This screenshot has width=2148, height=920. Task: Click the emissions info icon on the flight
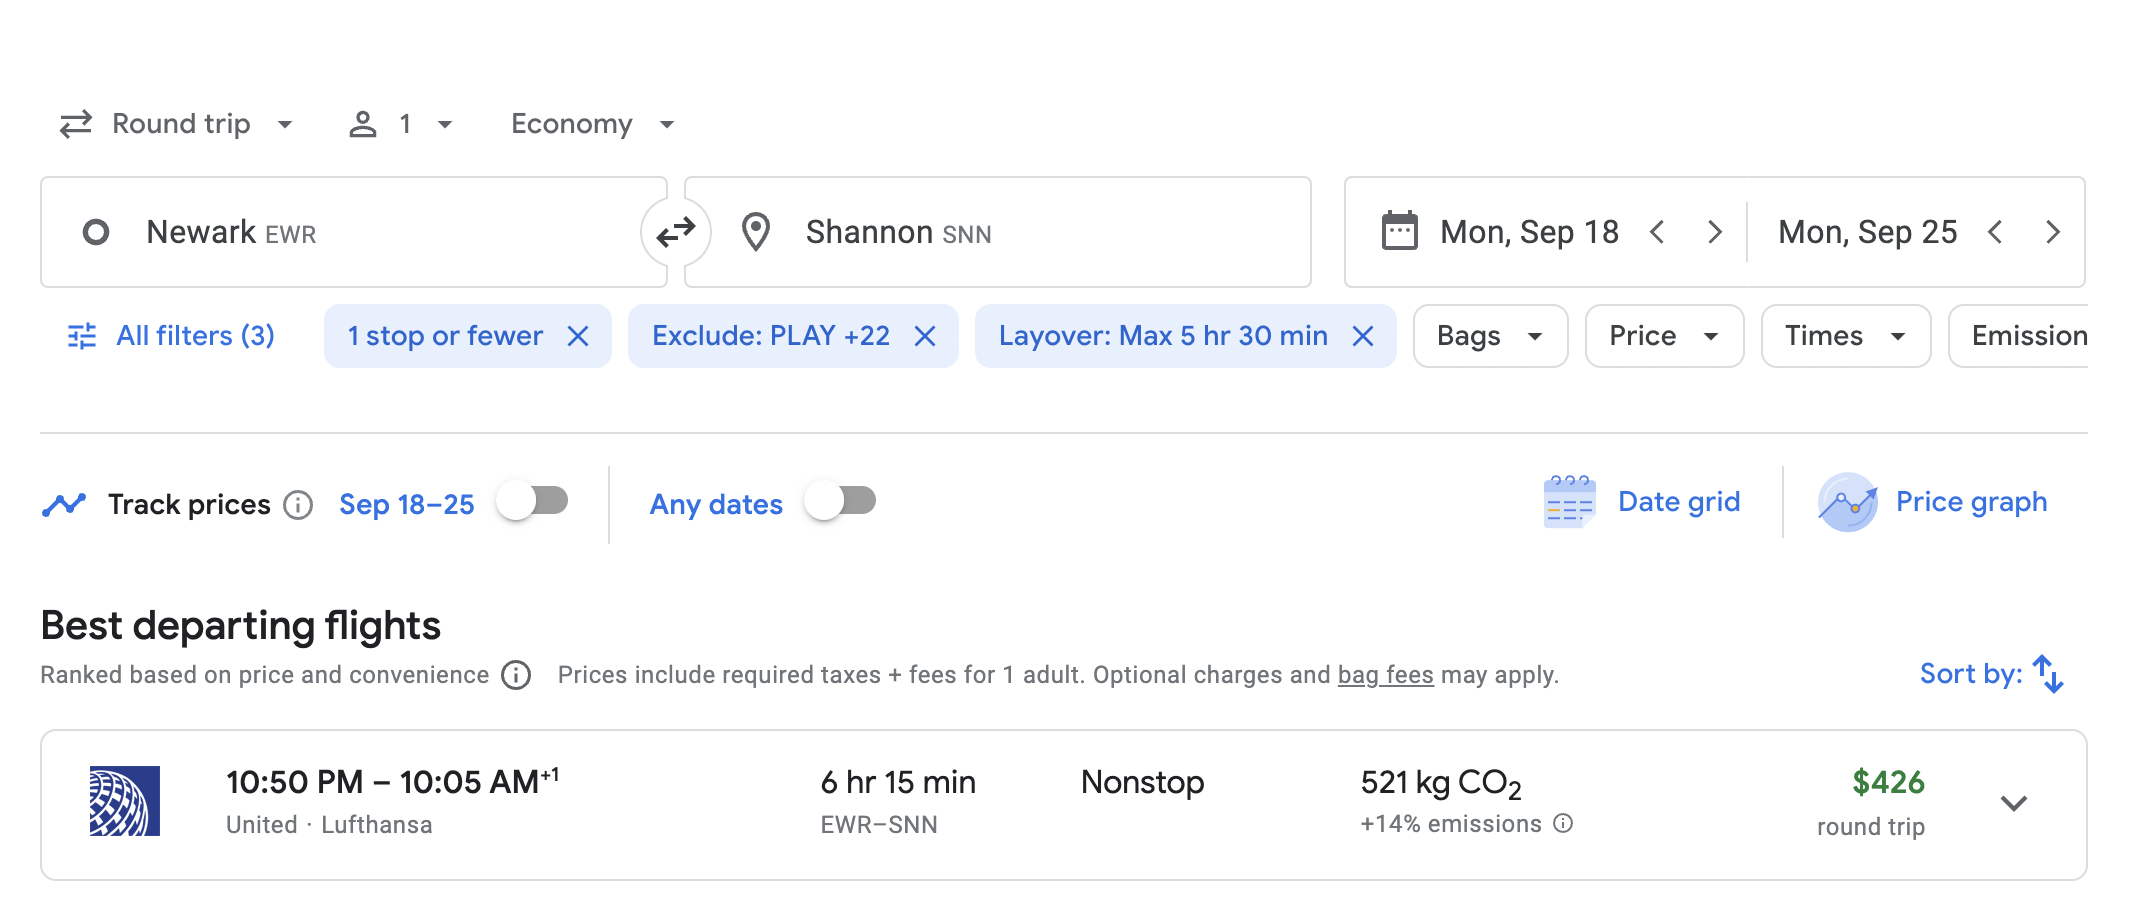click(x=1562, y=824)
